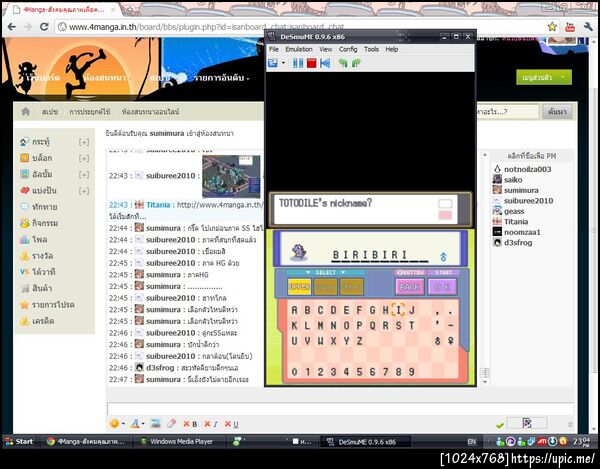
Task: Click the rotate left green arrow icon
Action: (x=343, y=63)
